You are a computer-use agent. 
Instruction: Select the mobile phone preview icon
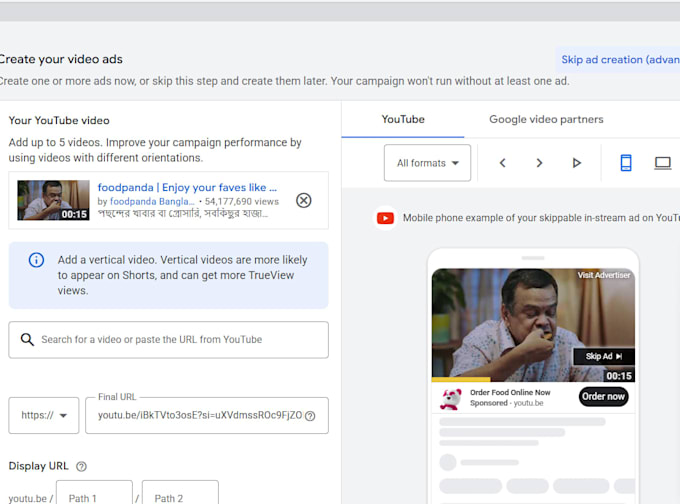626,163
